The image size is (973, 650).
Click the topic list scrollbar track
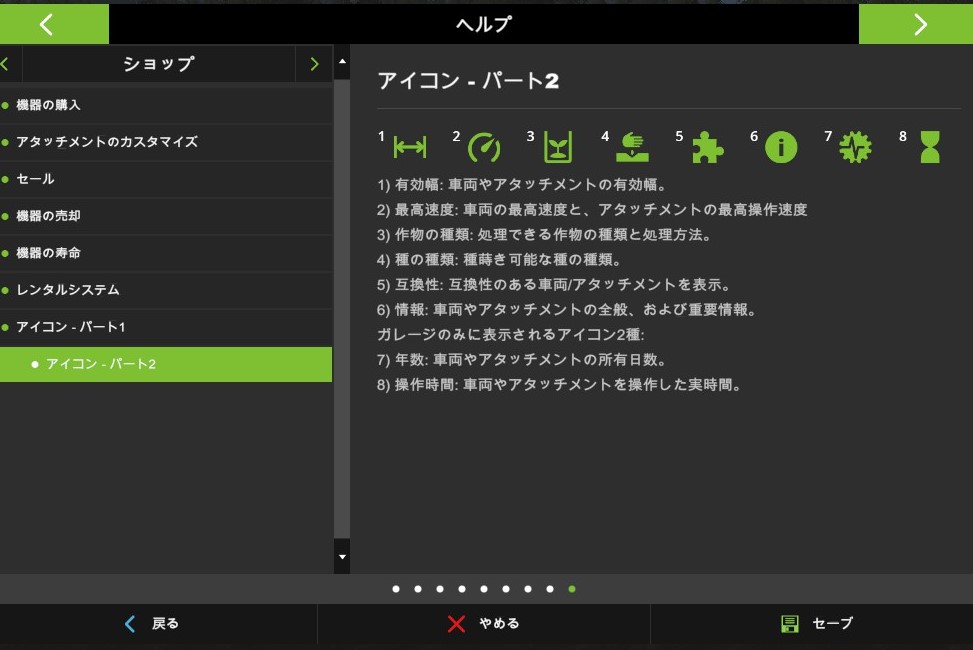342,309
